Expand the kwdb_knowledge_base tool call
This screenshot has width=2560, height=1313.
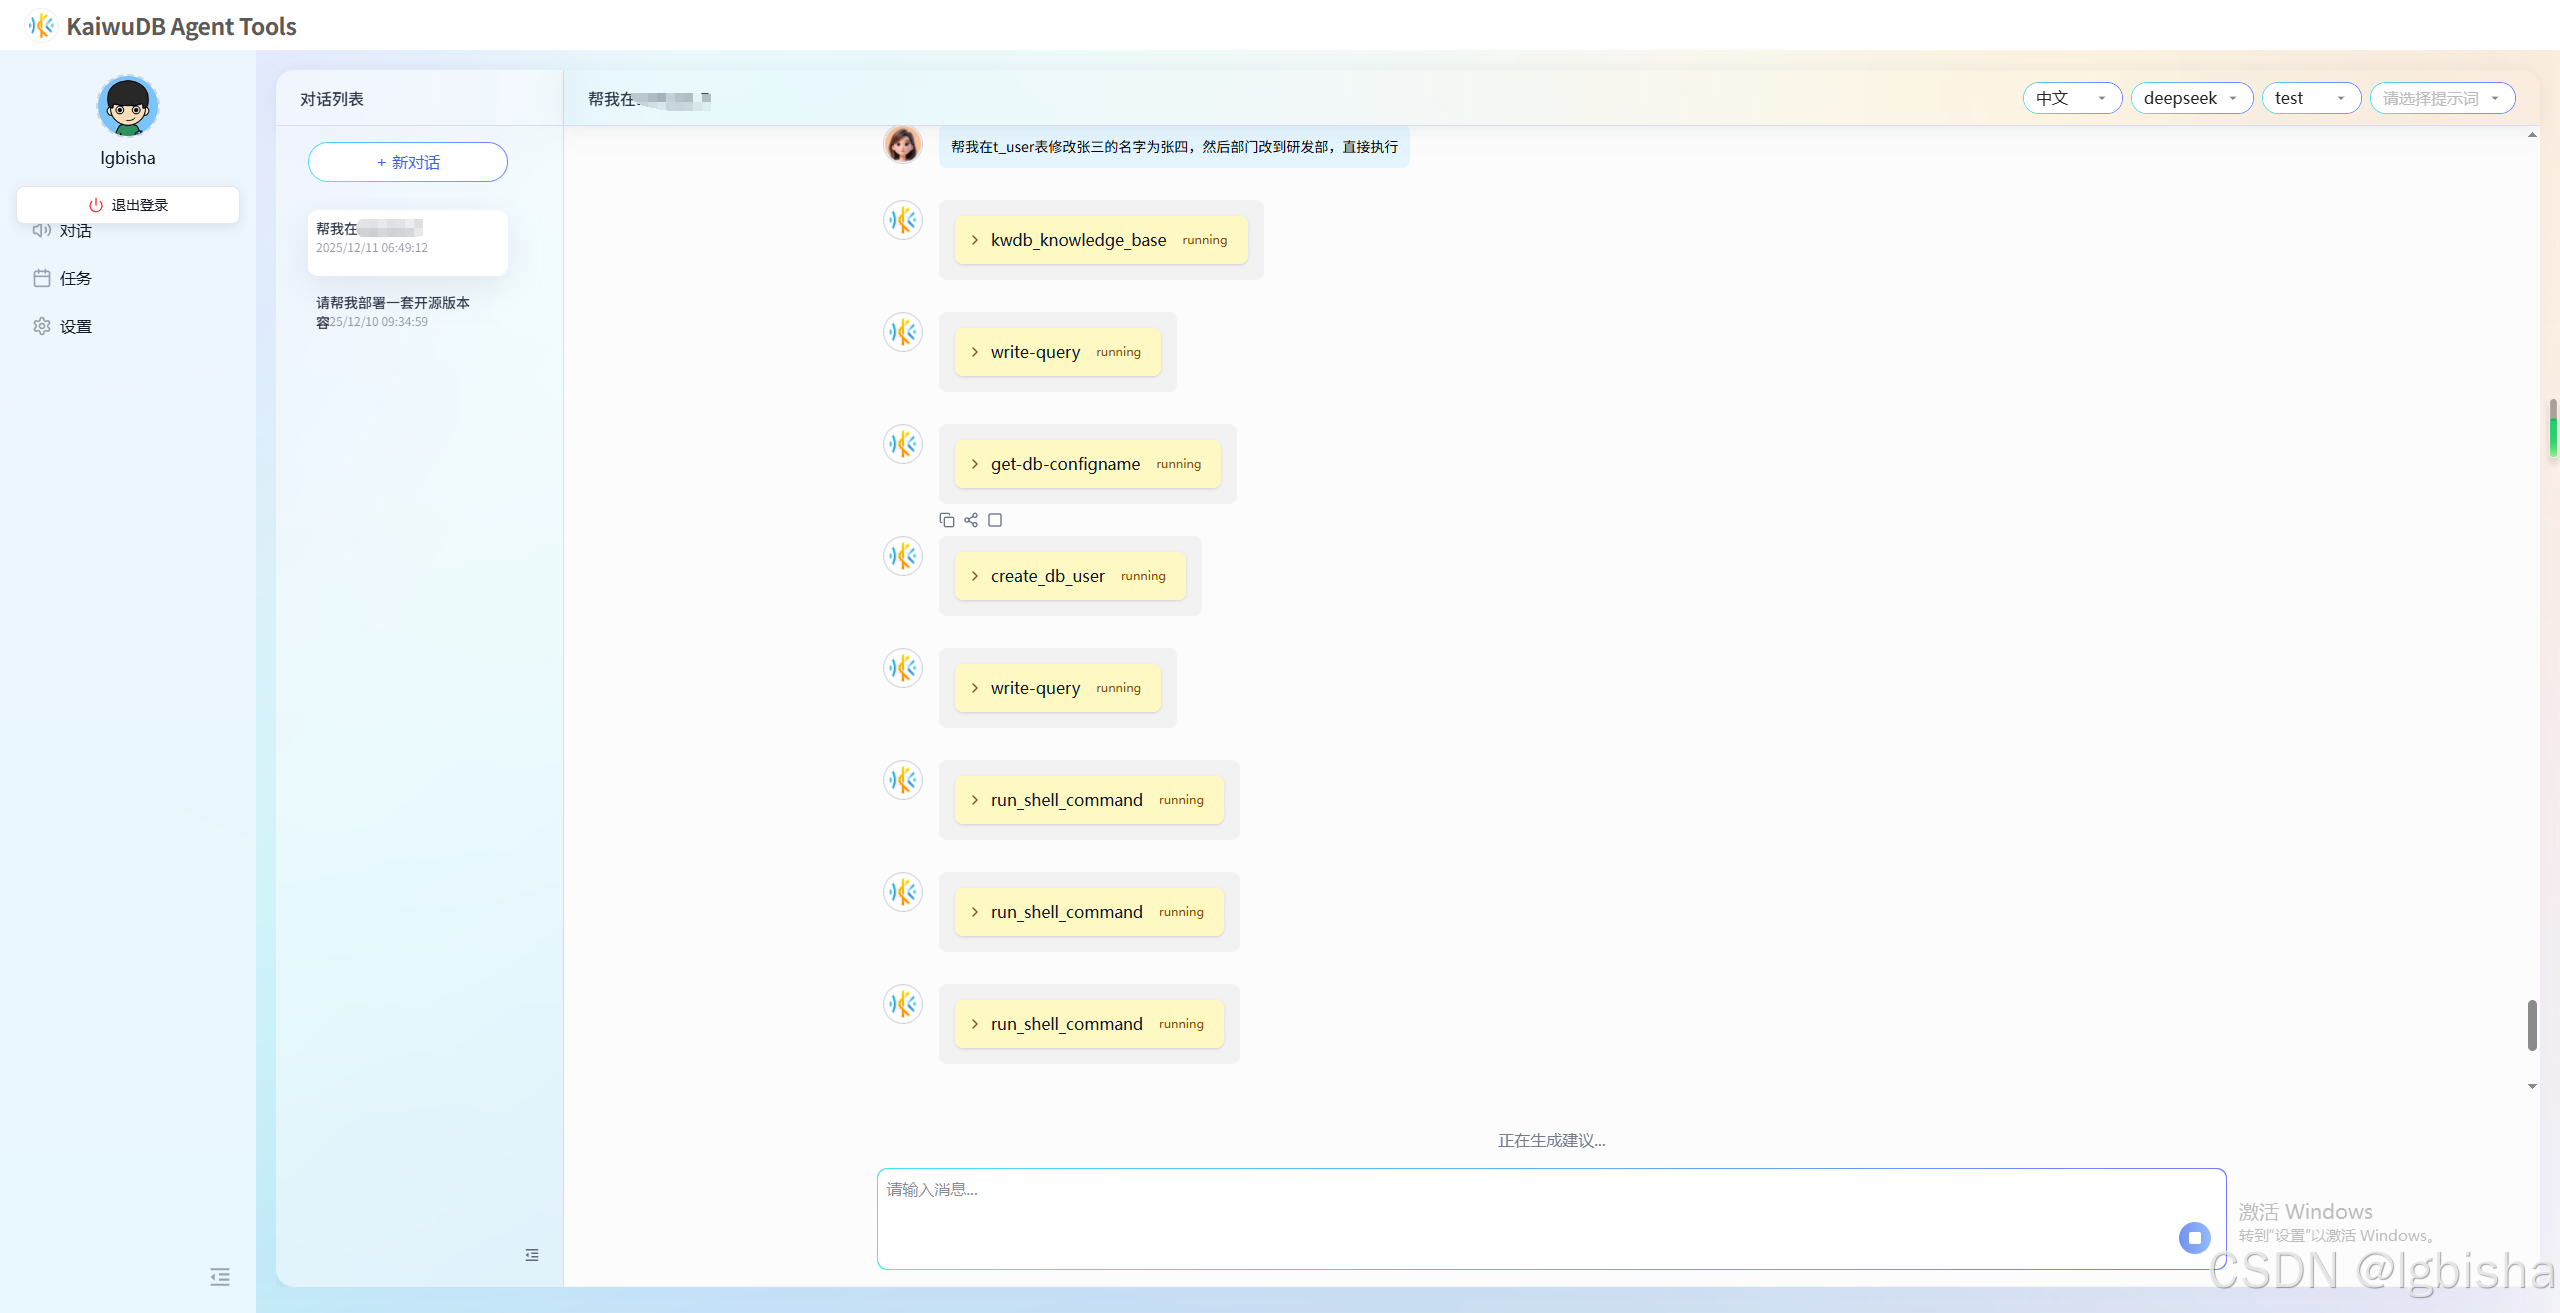[x=1078, y=240]
